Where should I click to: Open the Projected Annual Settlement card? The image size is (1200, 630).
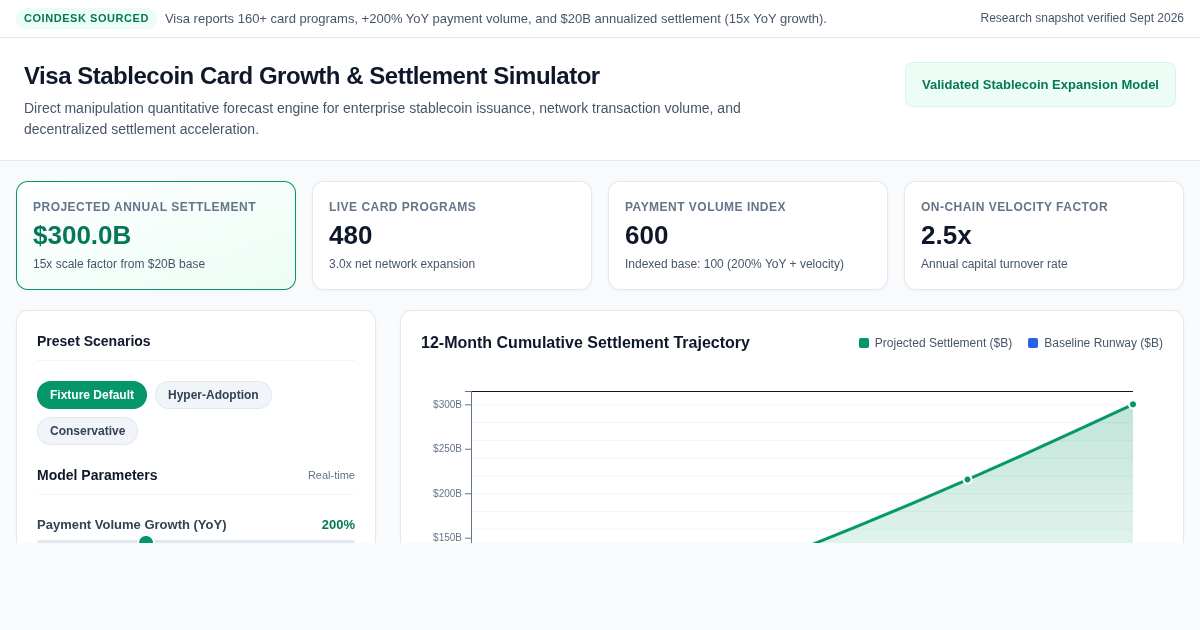point(156,236)
